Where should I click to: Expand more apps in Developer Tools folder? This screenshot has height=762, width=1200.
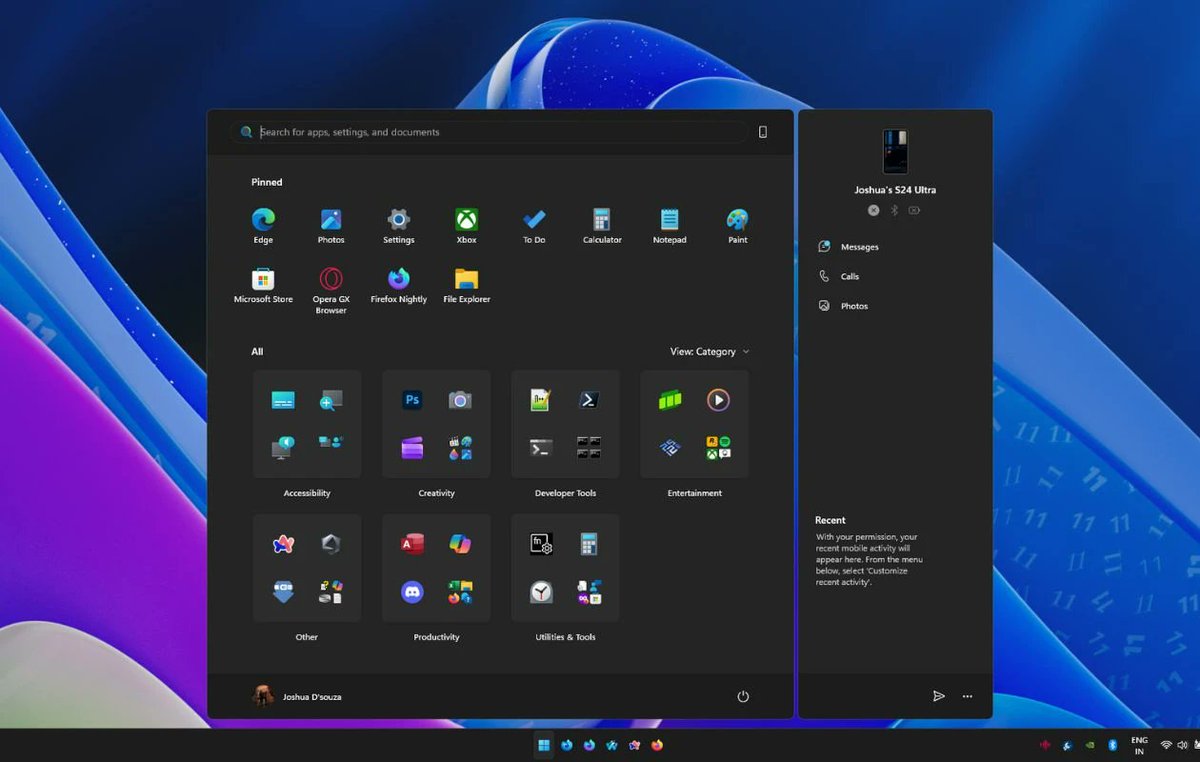click(589, 448)
